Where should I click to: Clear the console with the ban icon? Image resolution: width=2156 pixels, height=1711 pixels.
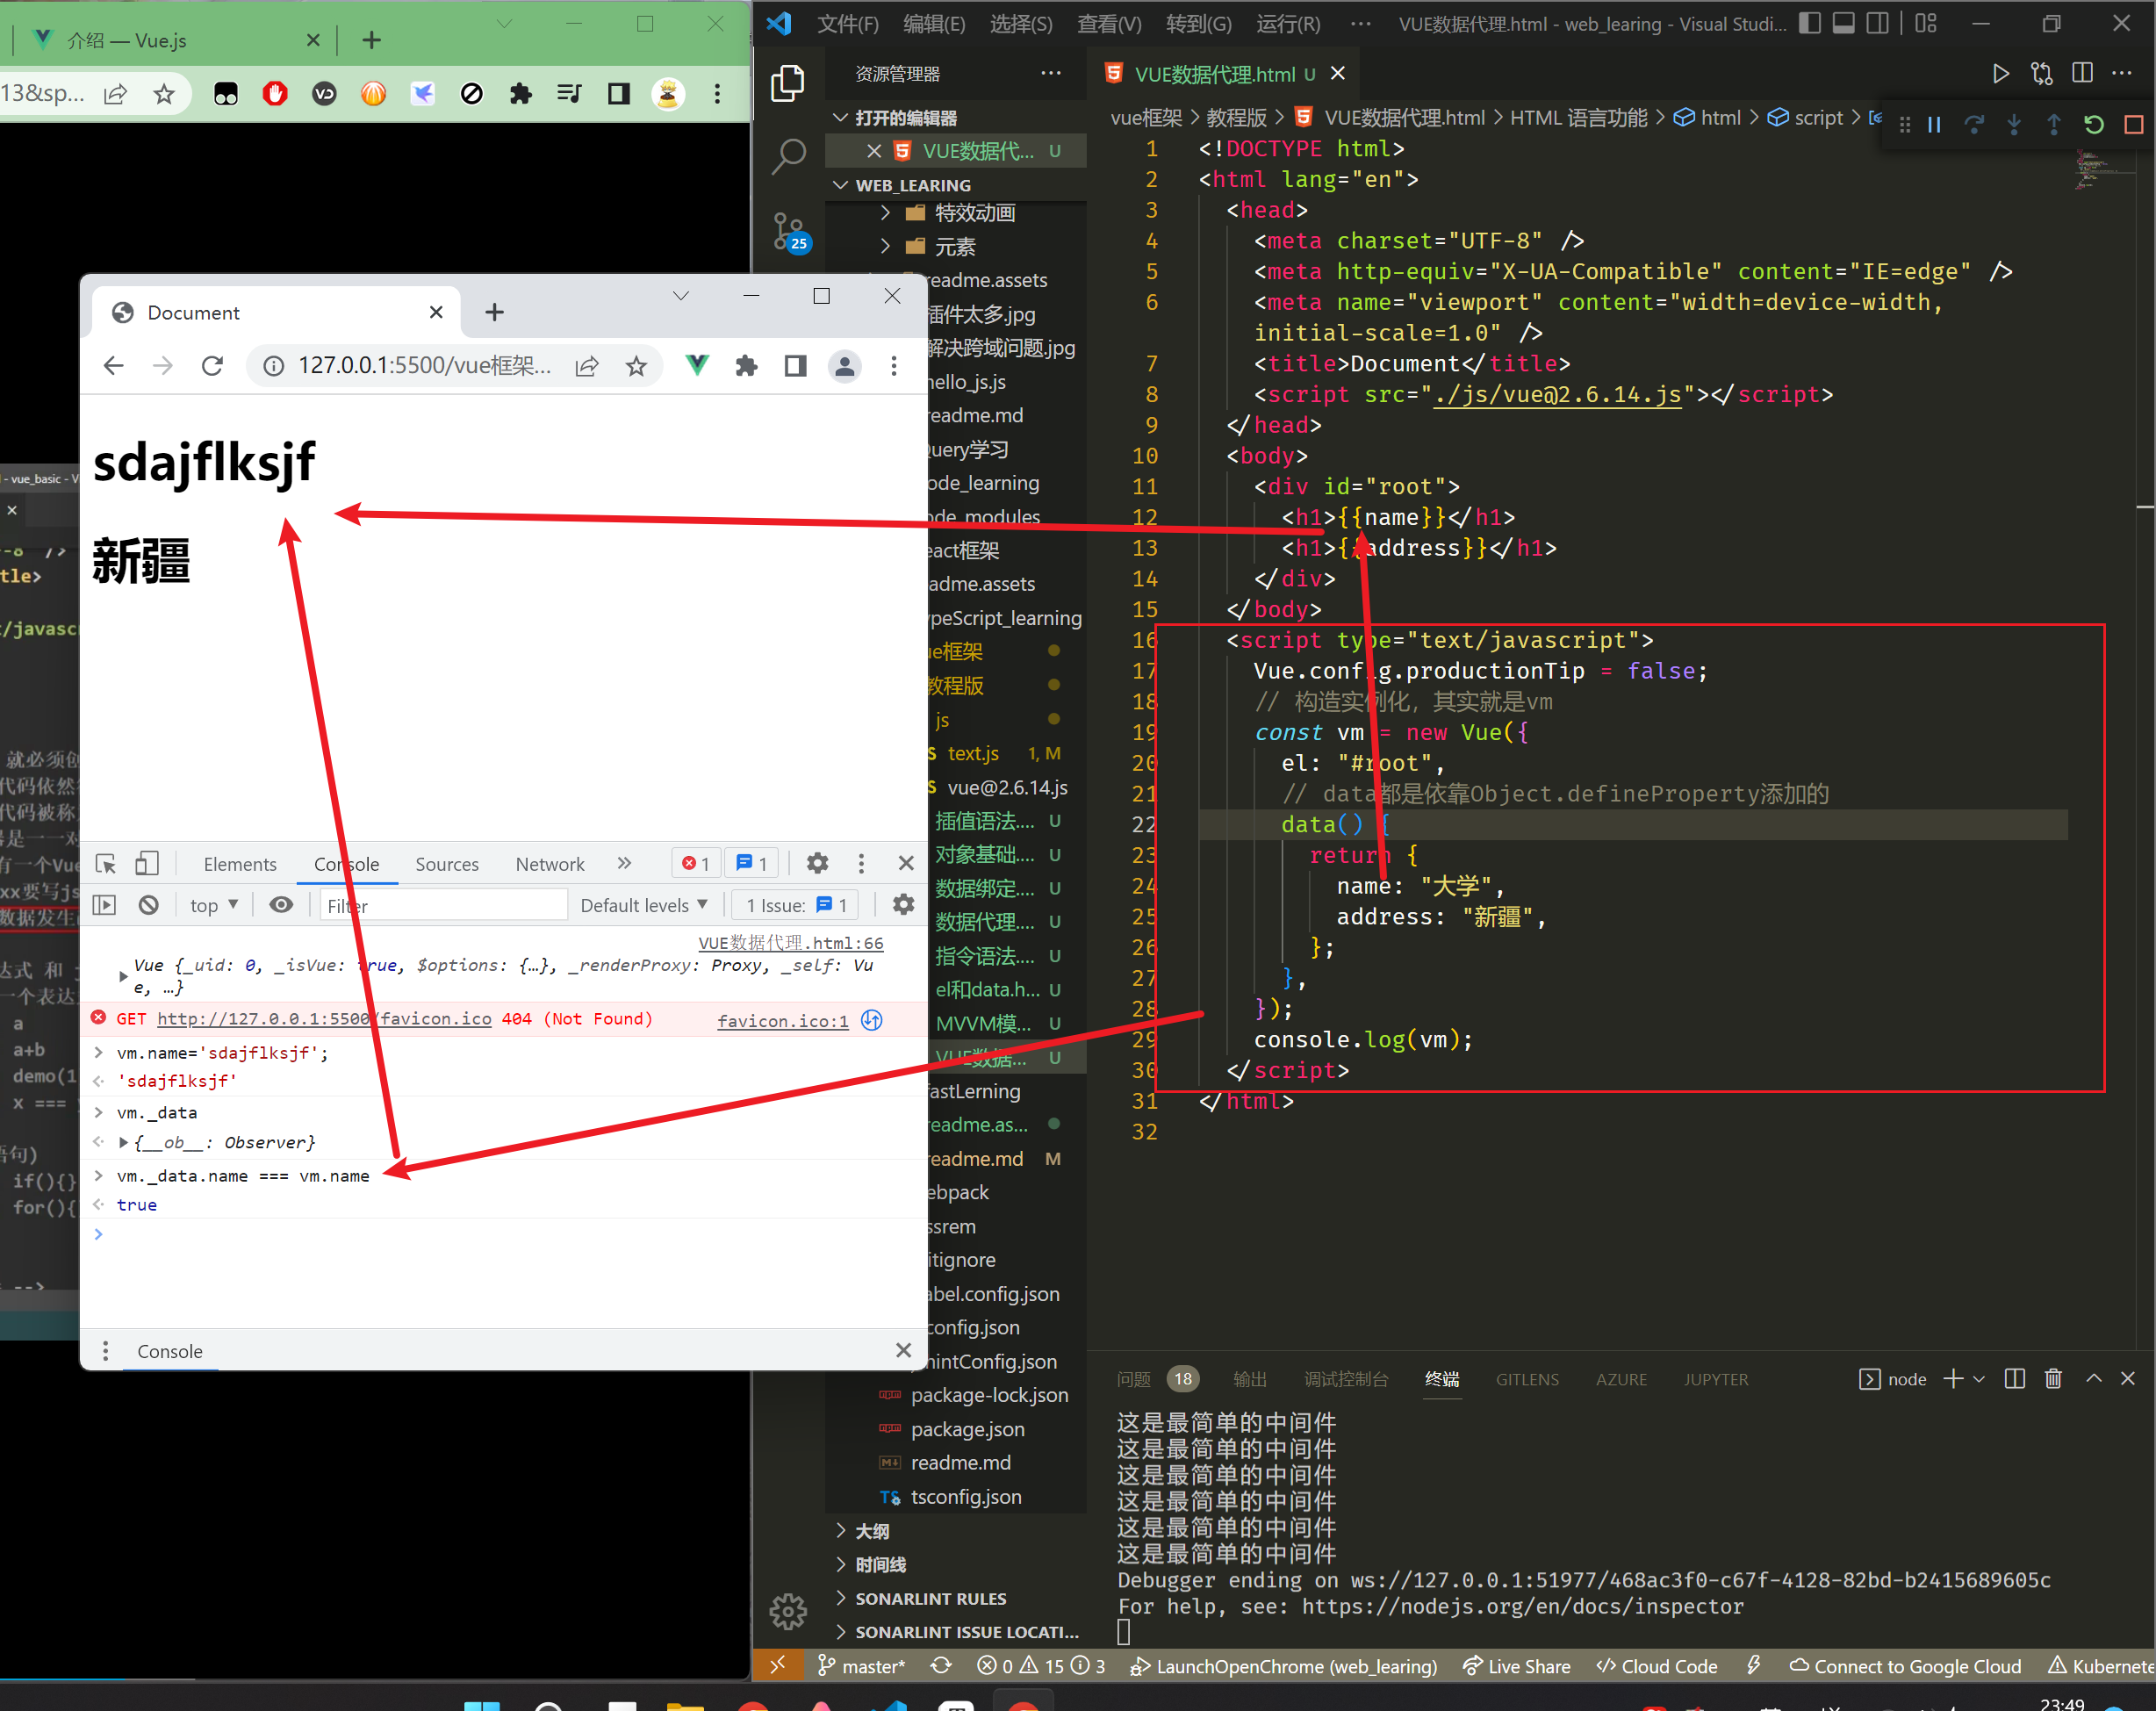pyautogui.click(x=148, y=905)
